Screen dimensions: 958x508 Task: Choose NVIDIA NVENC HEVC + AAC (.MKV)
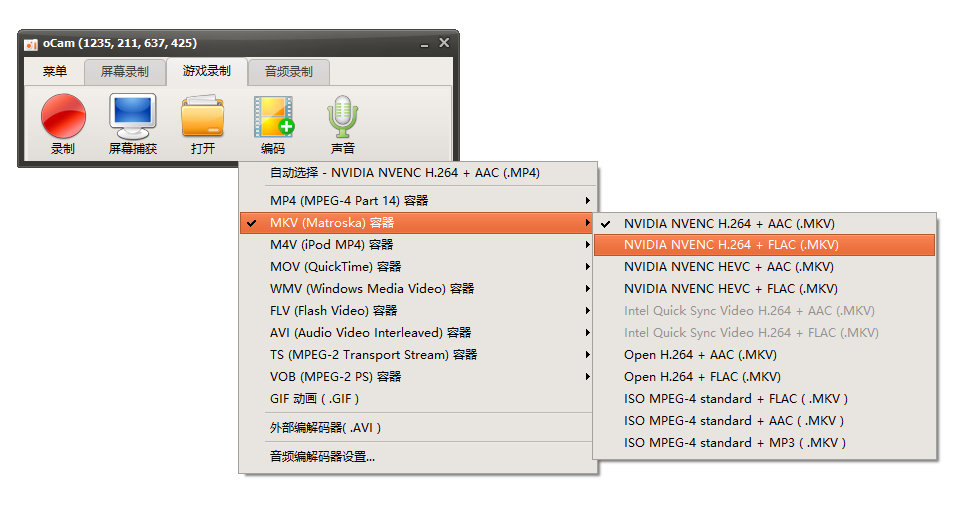tap(764, 267)
